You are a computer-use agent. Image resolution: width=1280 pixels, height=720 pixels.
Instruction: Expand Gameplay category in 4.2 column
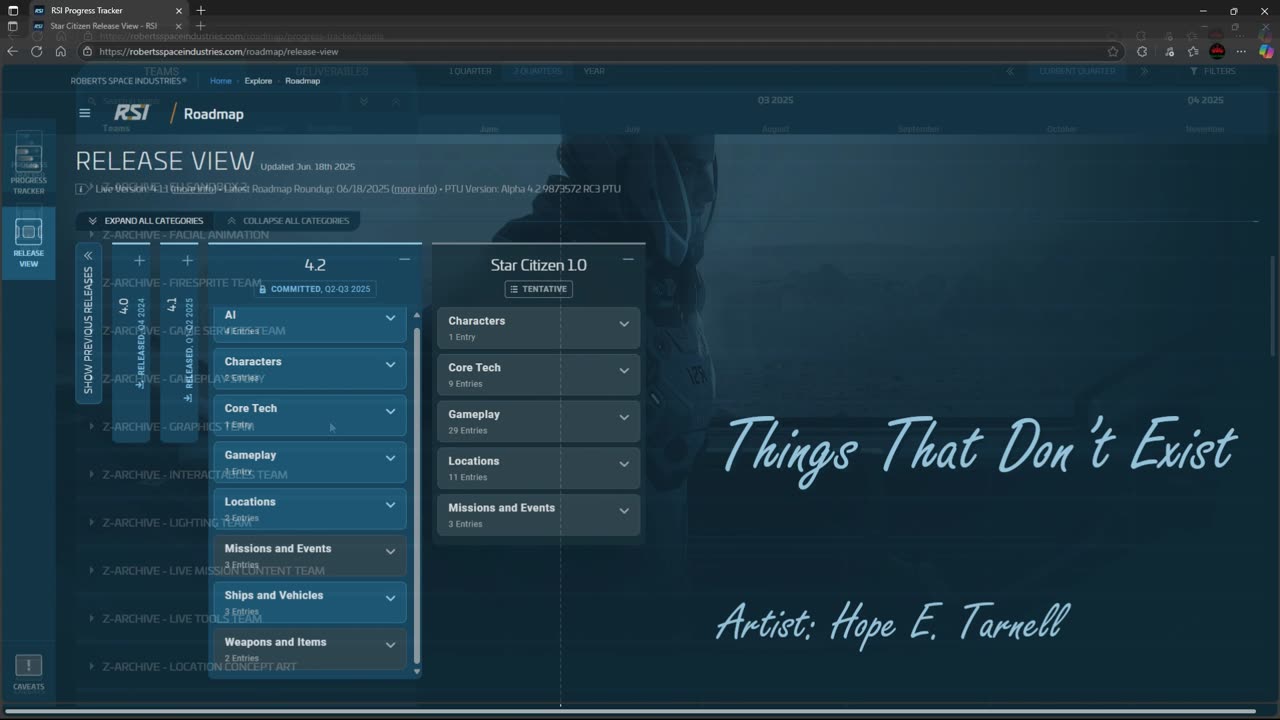310,462
